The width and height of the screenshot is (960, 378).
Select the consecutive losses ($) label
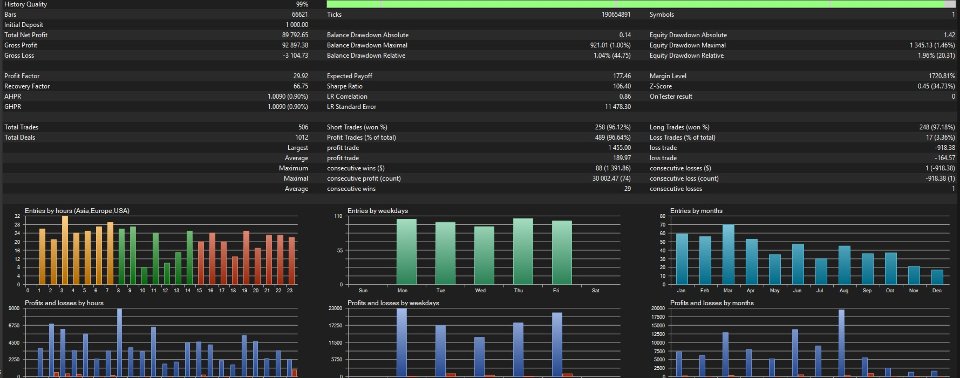point(681,168)
